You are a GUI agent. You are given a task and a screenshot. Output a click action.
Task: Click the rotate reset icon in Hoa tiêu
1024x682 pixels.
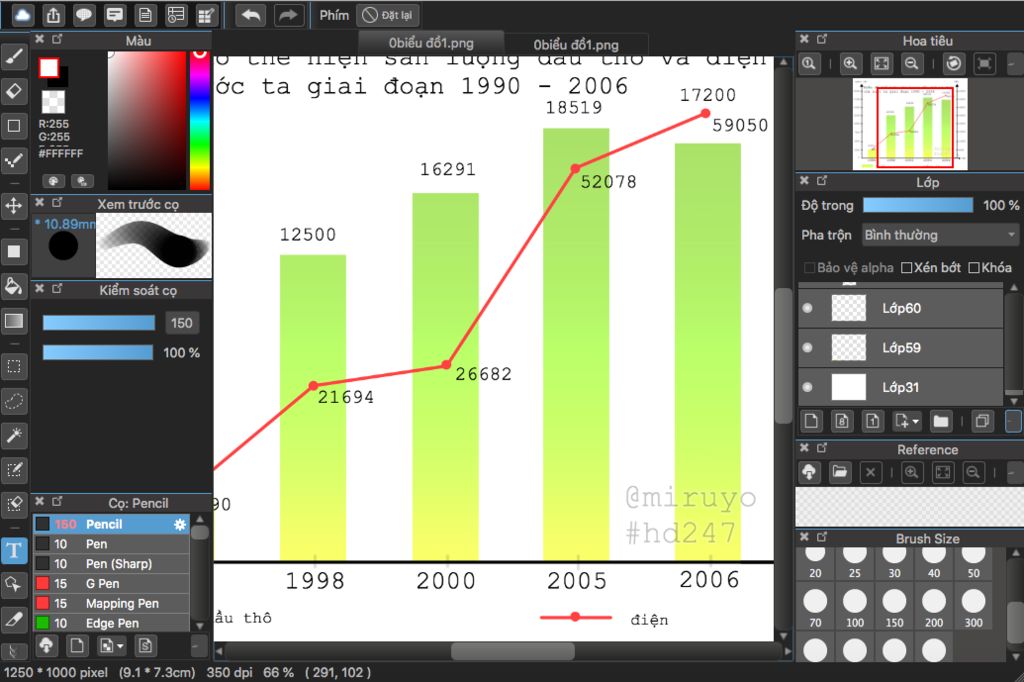[953, 63]
